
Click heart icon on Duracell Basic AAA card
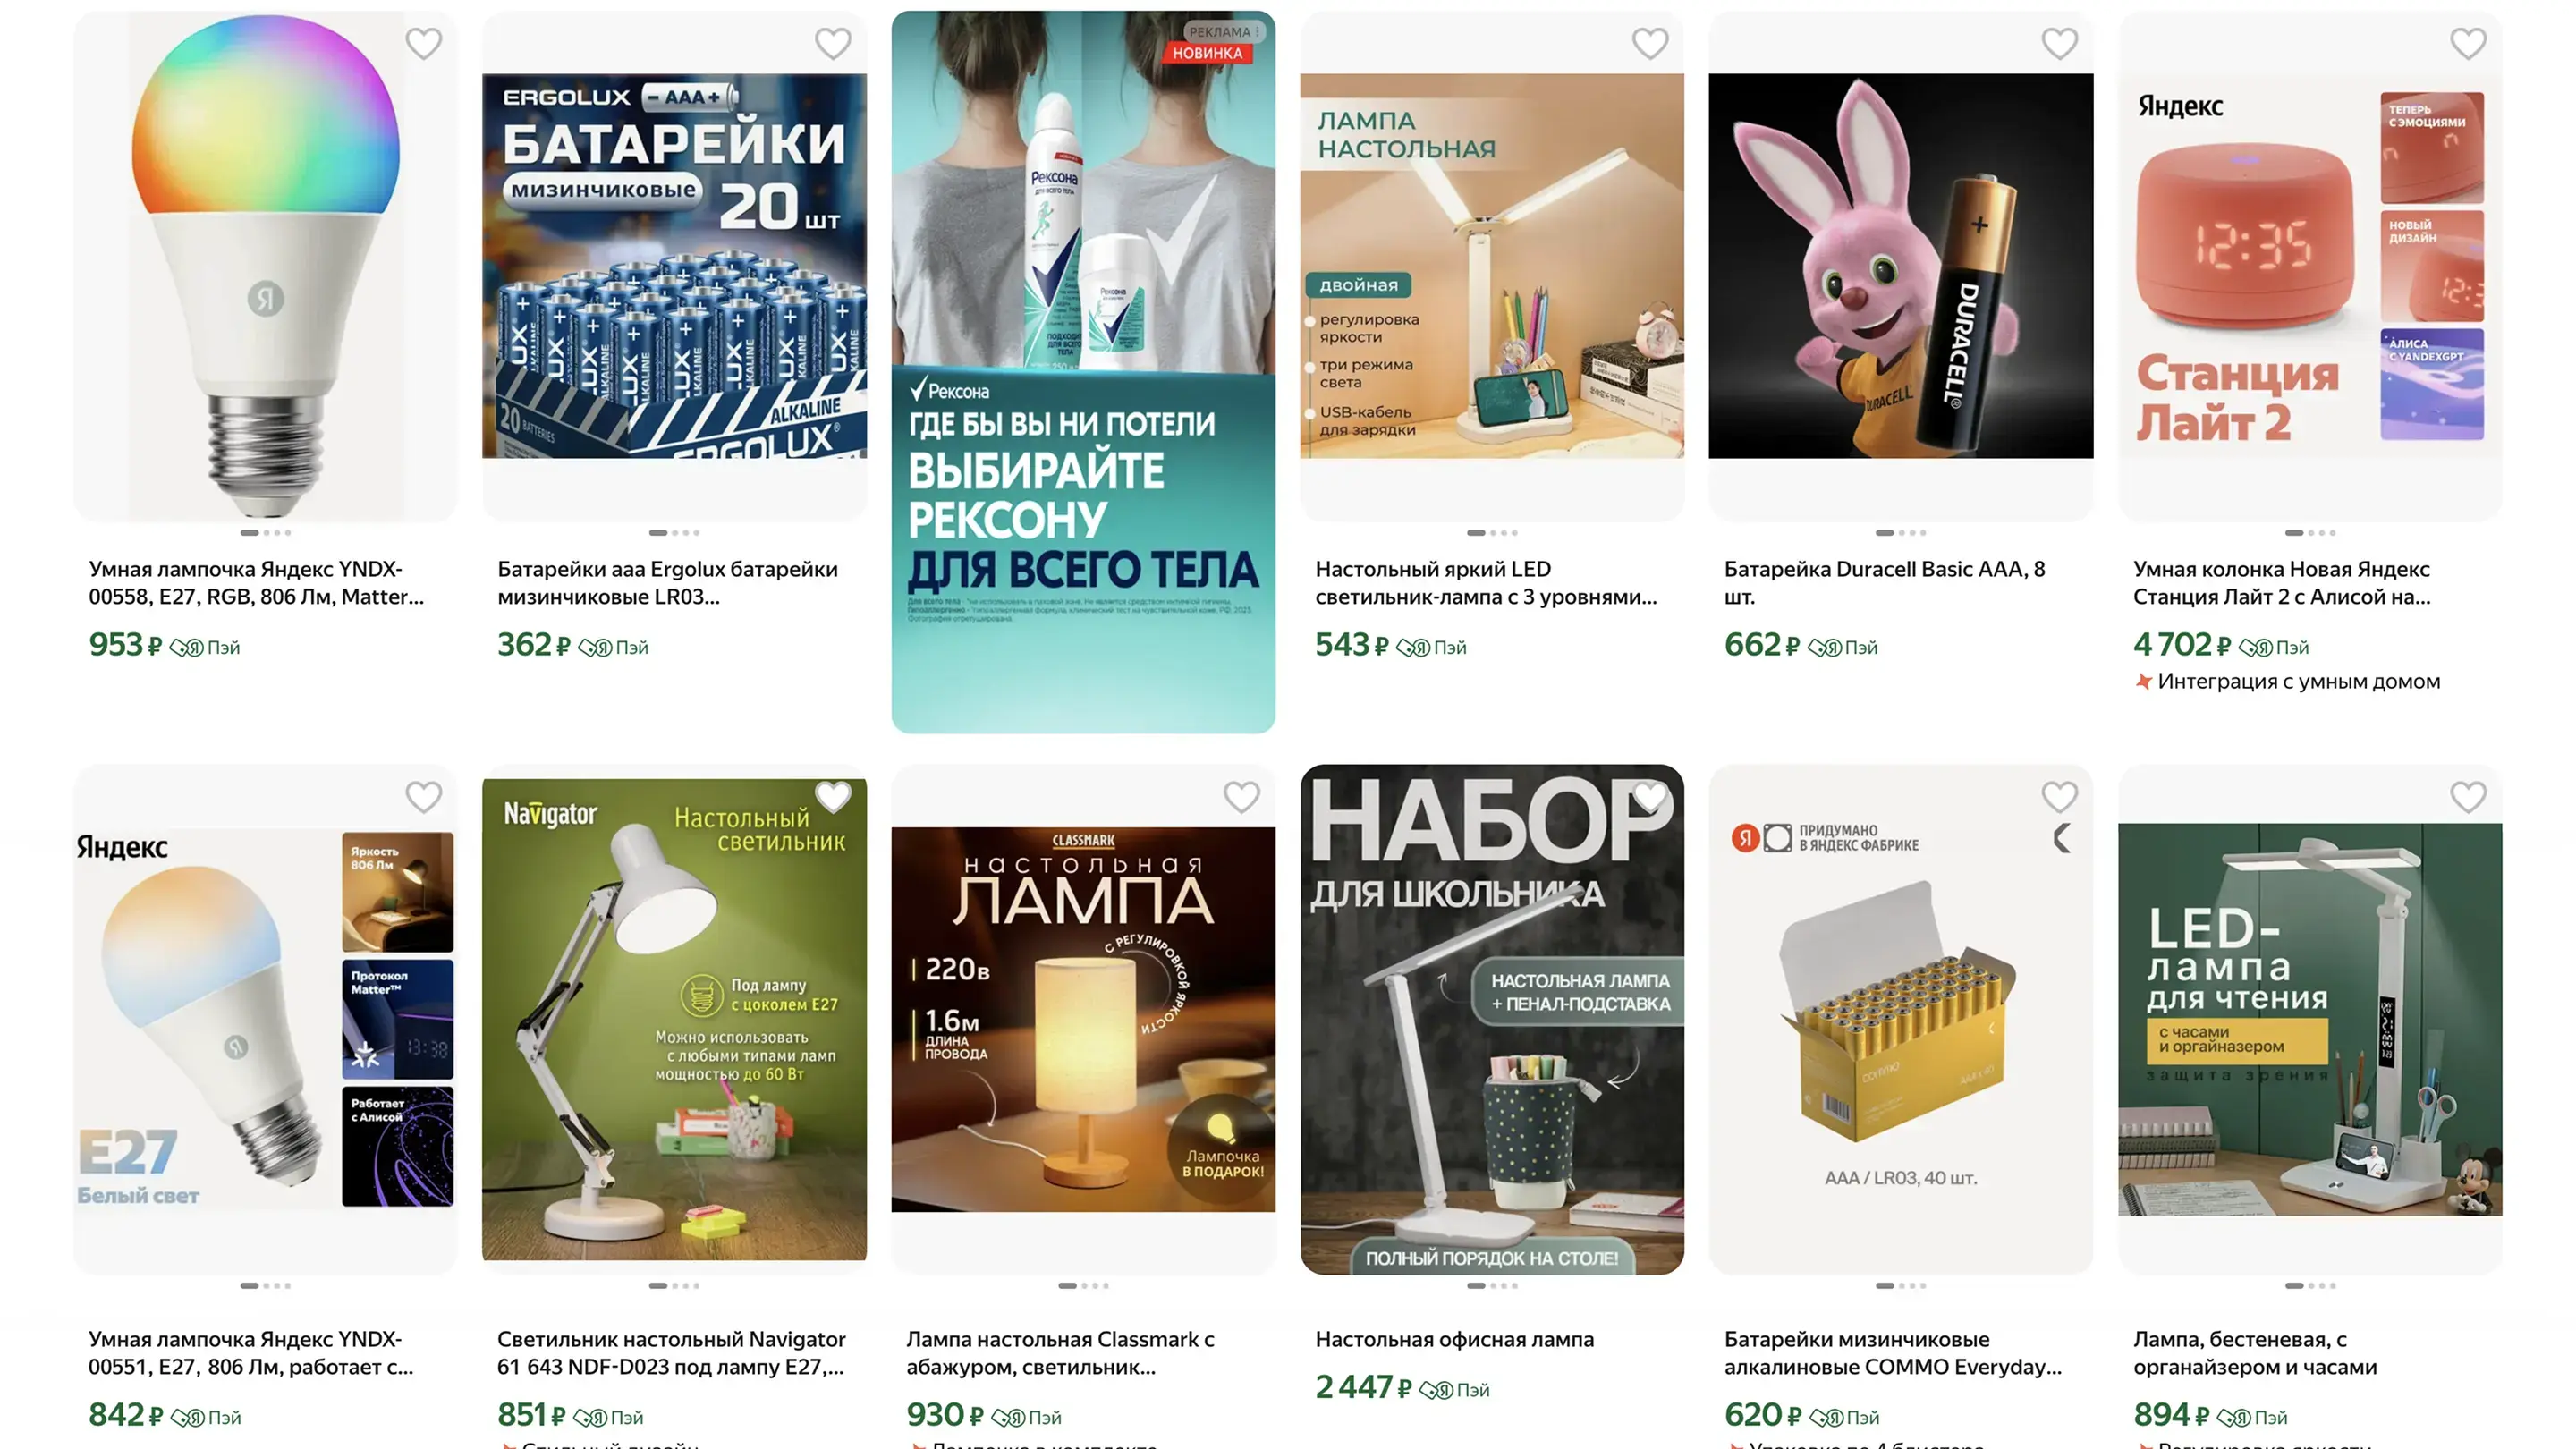click(x=2060, y=43)
